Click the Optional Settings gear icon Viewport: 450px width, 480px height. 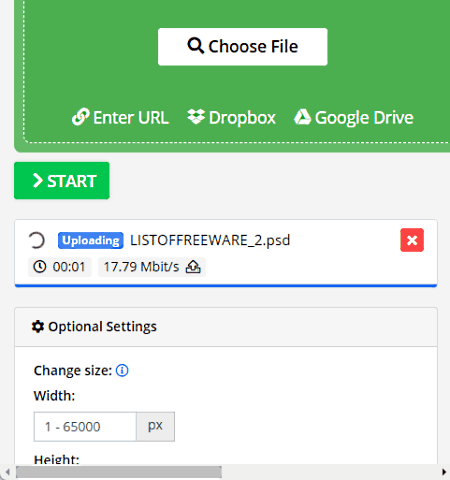pyautogui.click(x=38, y=327)
